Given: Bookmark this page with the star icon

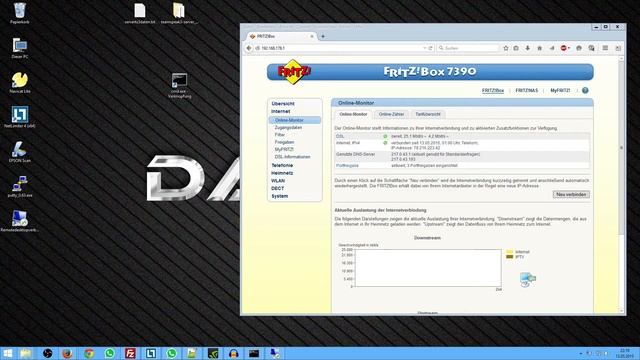Looking at the screenshot, I should click(x=506, y=48).
